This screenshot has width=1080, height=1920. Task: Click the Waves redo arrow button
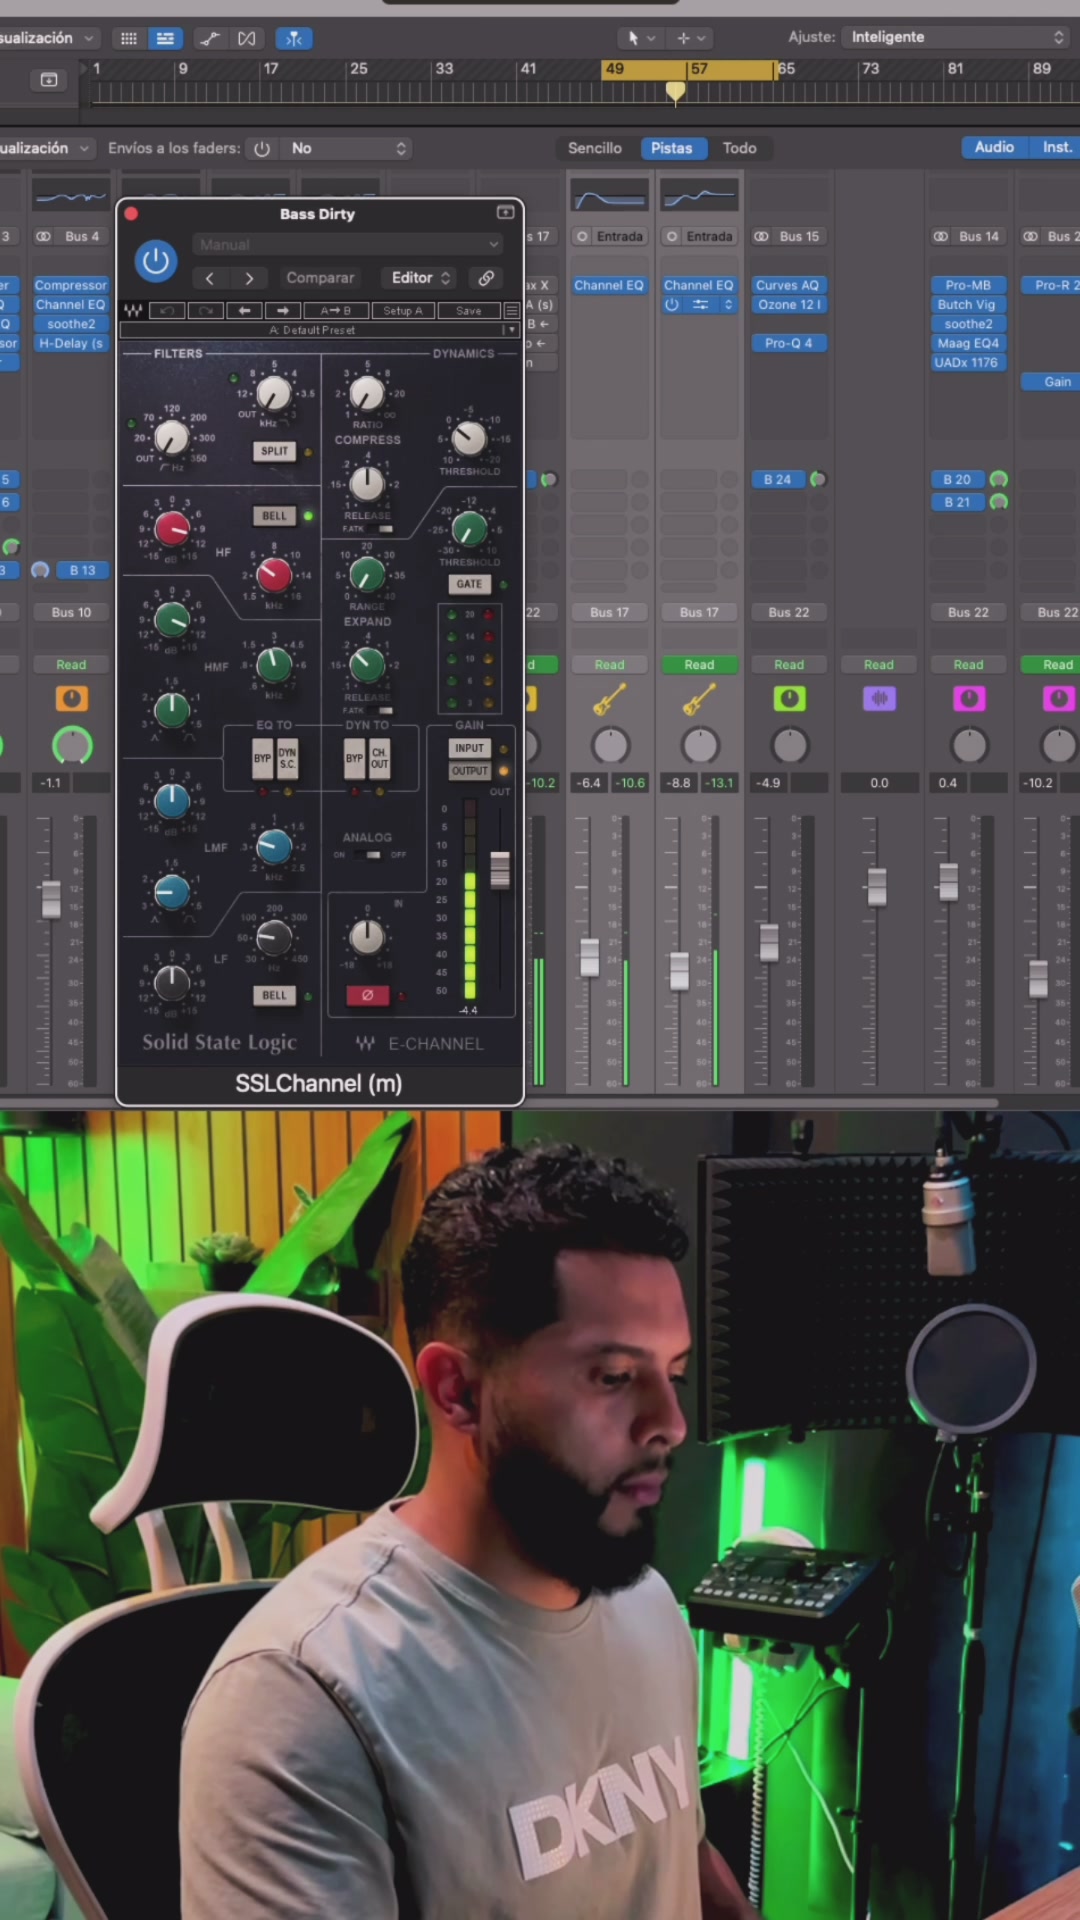[205, 311]
